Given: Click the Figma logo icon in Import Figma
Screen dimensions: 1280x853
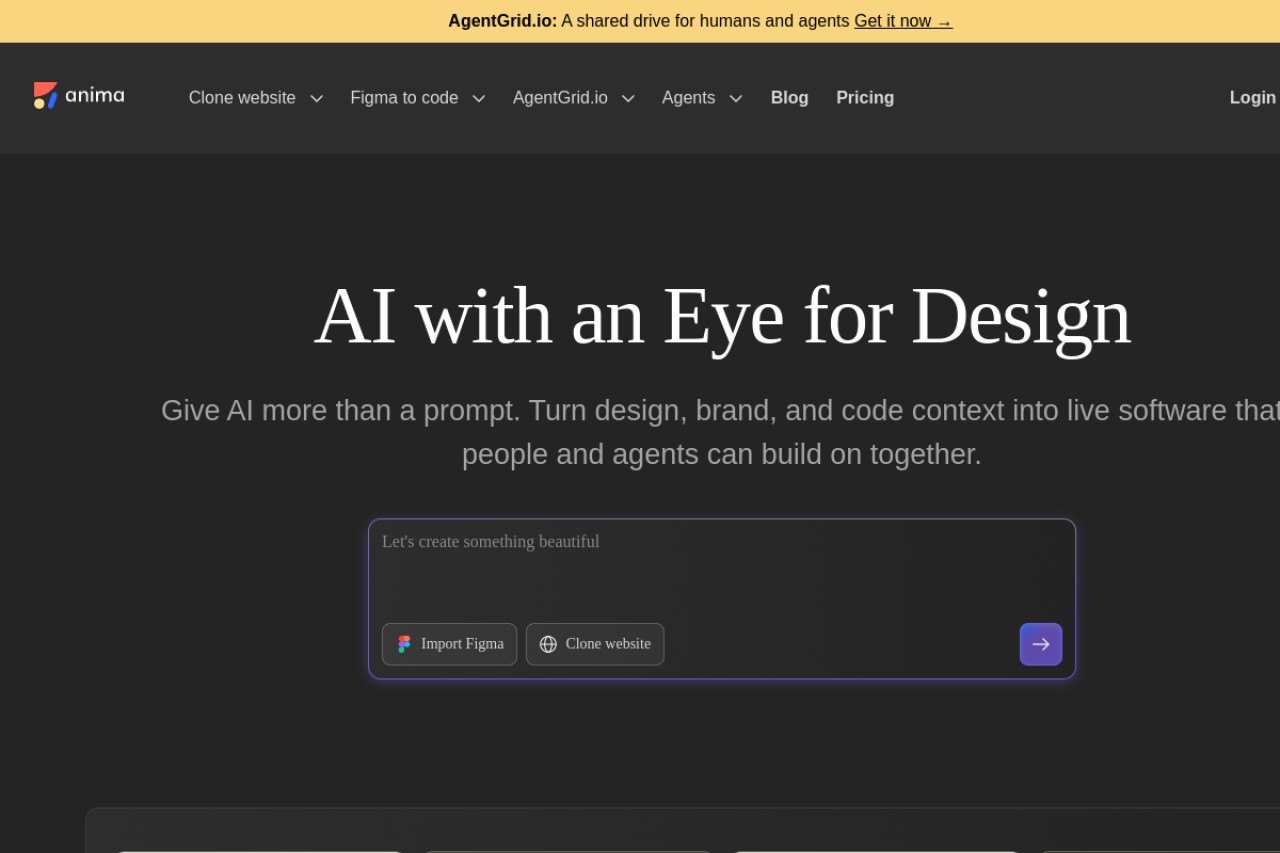Looking at the screenshot, I should (x=404, y=644).
